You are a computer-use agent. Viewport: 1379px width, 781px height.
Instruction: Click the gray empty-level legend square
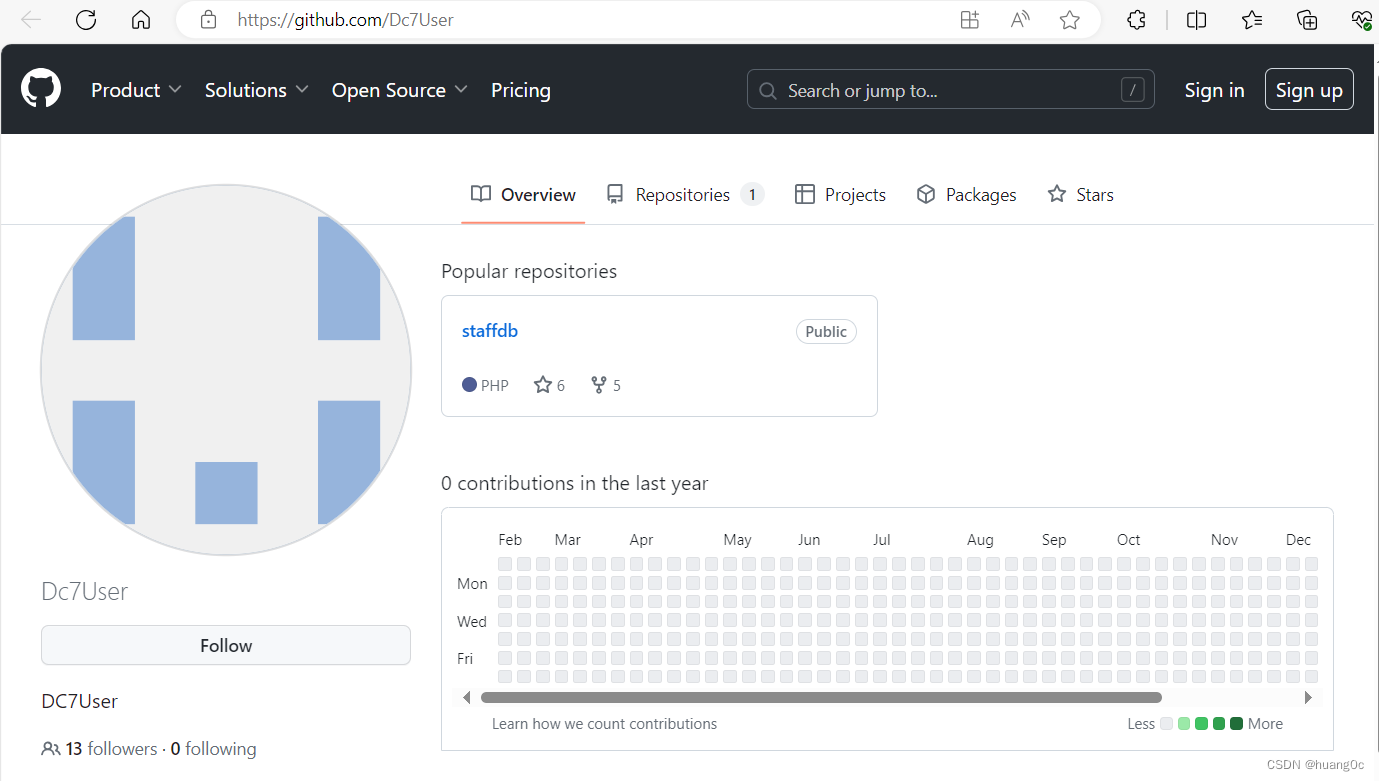[x=1166, y=724]
